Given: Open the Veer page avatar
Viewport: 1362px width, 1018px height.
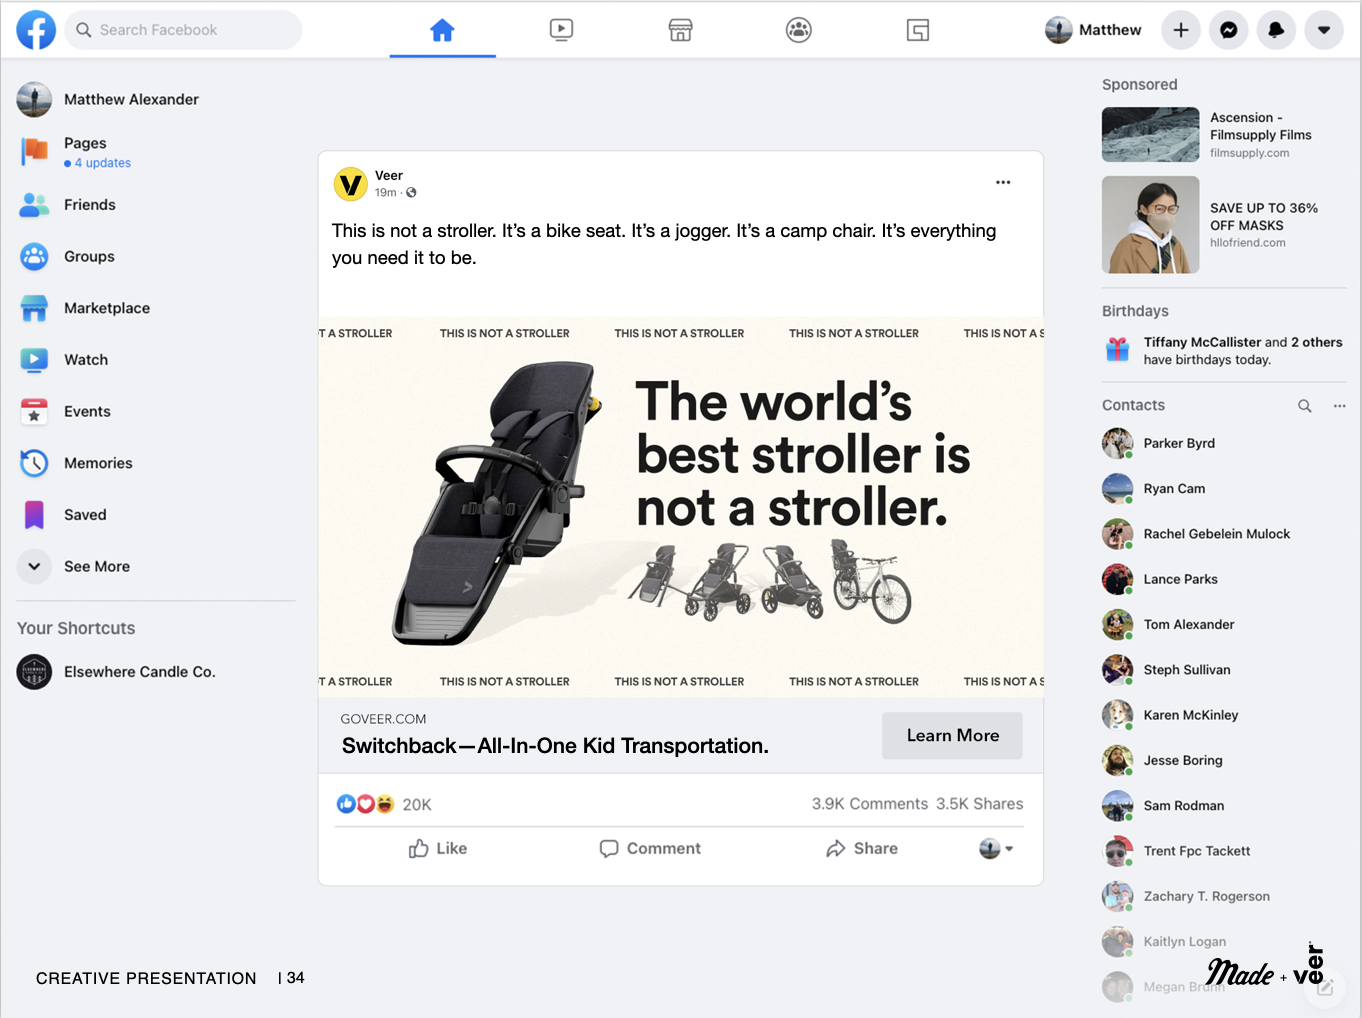Looking at the screenshot, I should [x=350, y=184].
